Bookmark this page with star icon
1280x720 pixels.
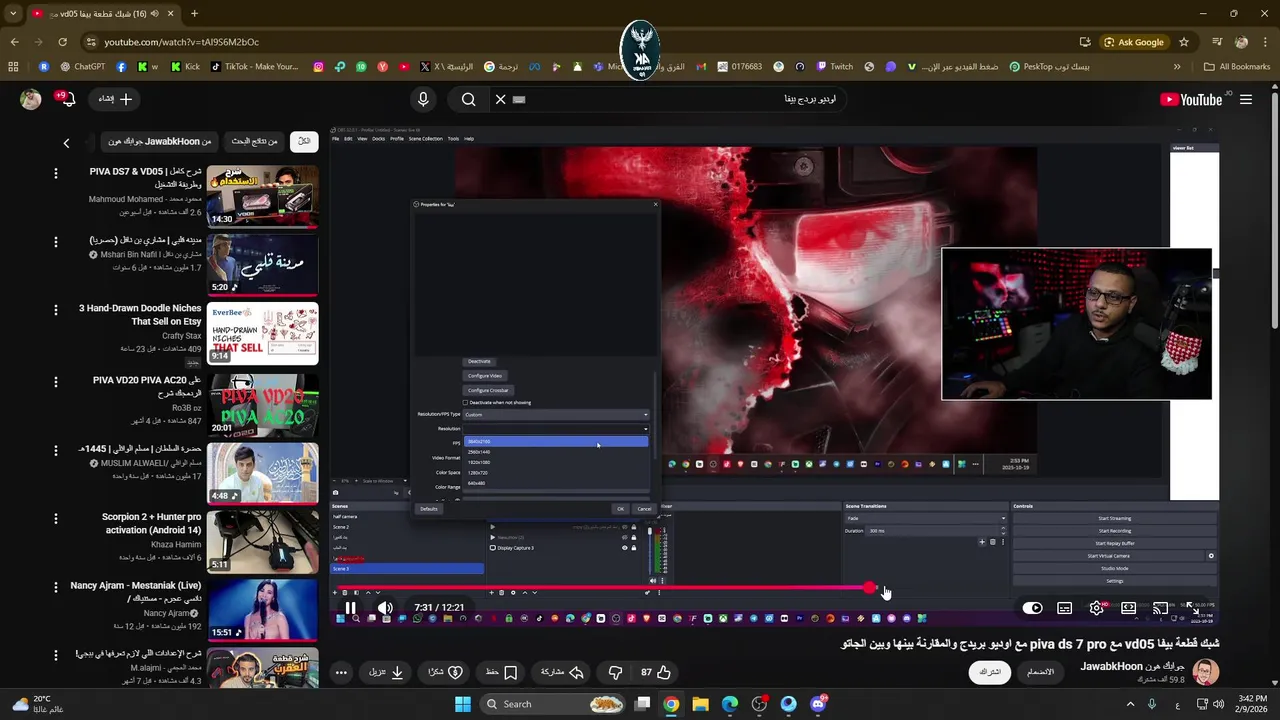point(1184,42)
